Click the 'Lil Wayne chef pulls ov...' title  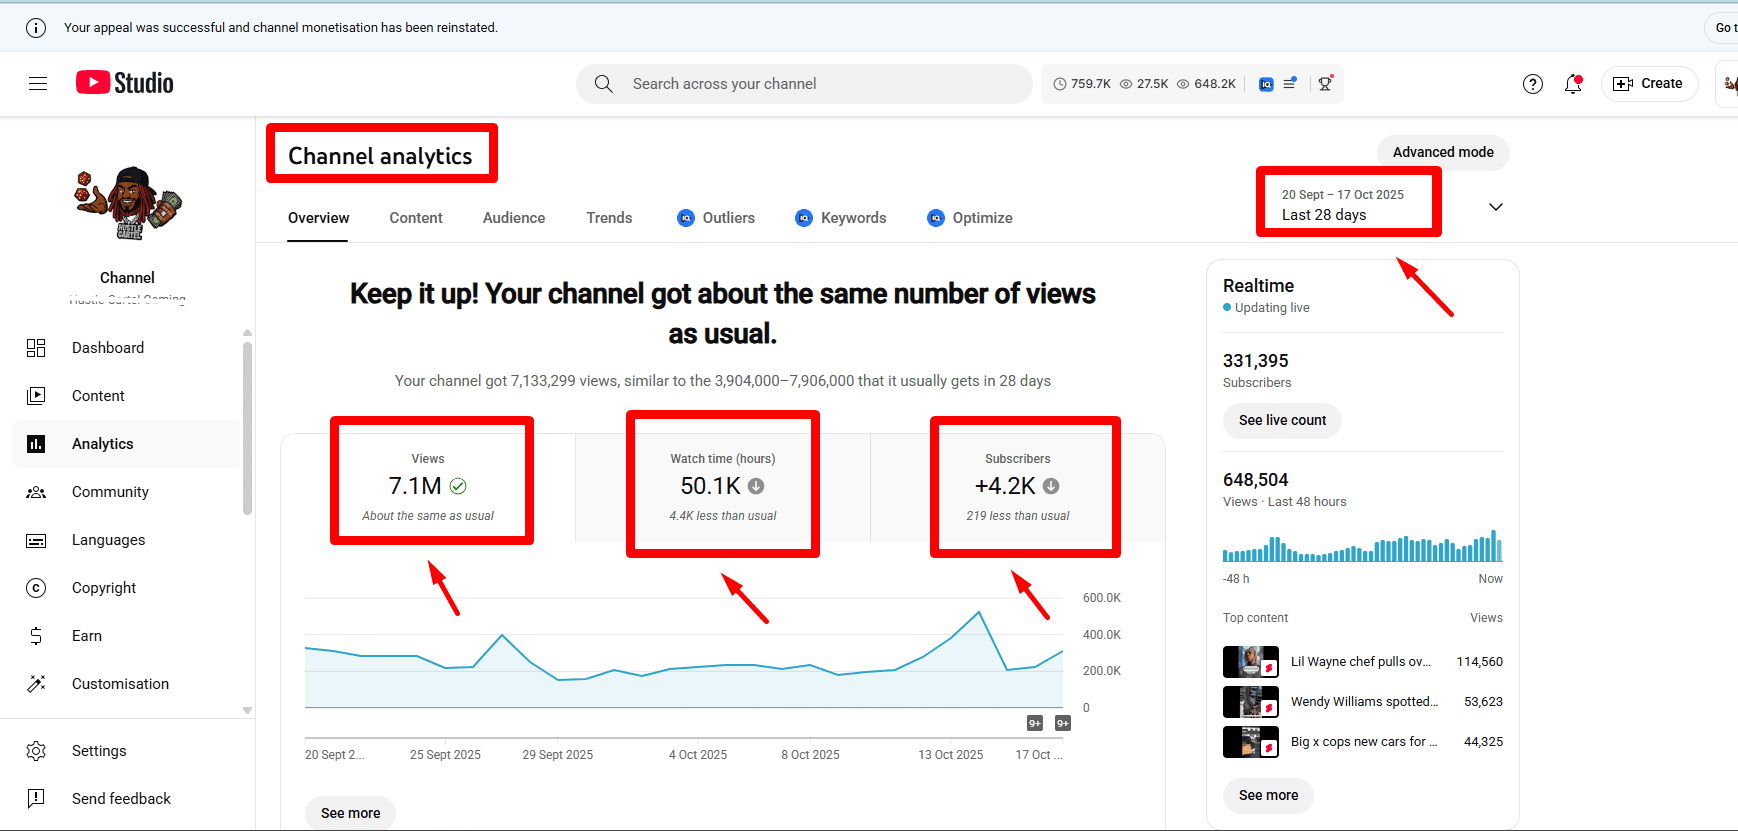pyautogui.click(x=1361, y=662)
